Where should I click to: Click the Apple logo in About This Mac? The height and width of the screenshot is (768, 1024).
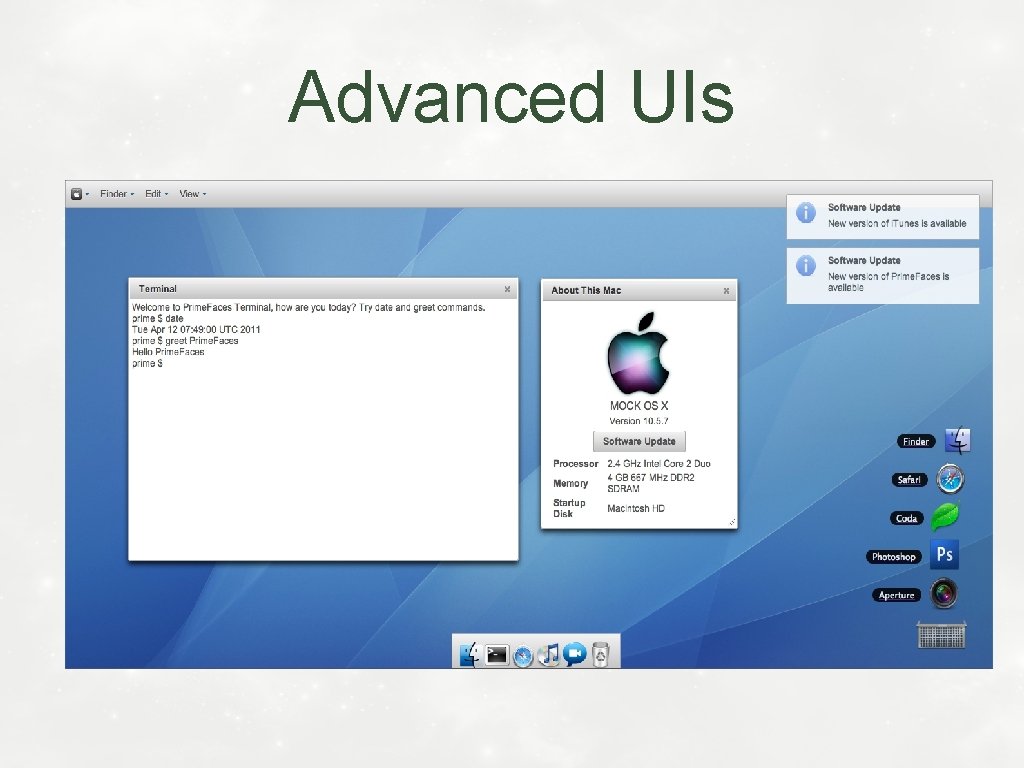[x=638, y=353]
